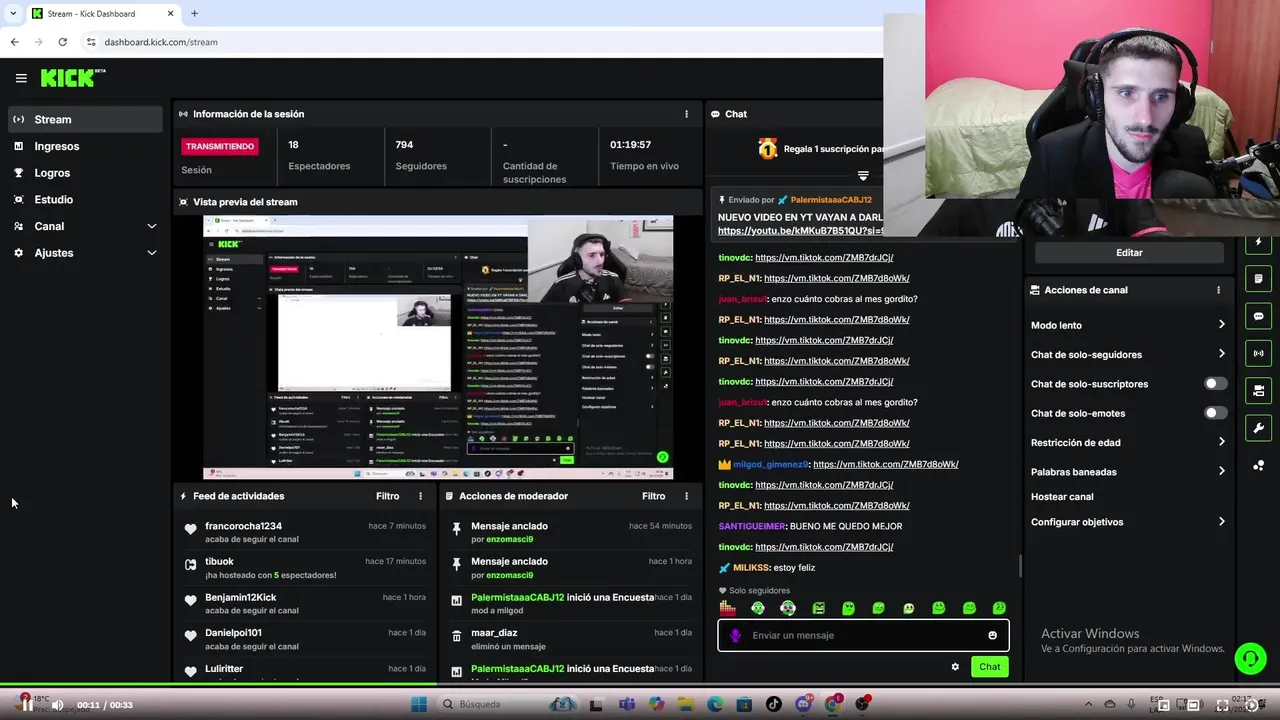Toggle Chat de solo-emotes switch
This screenshot has height=720, width=1280.
[x=1215, y=413]
